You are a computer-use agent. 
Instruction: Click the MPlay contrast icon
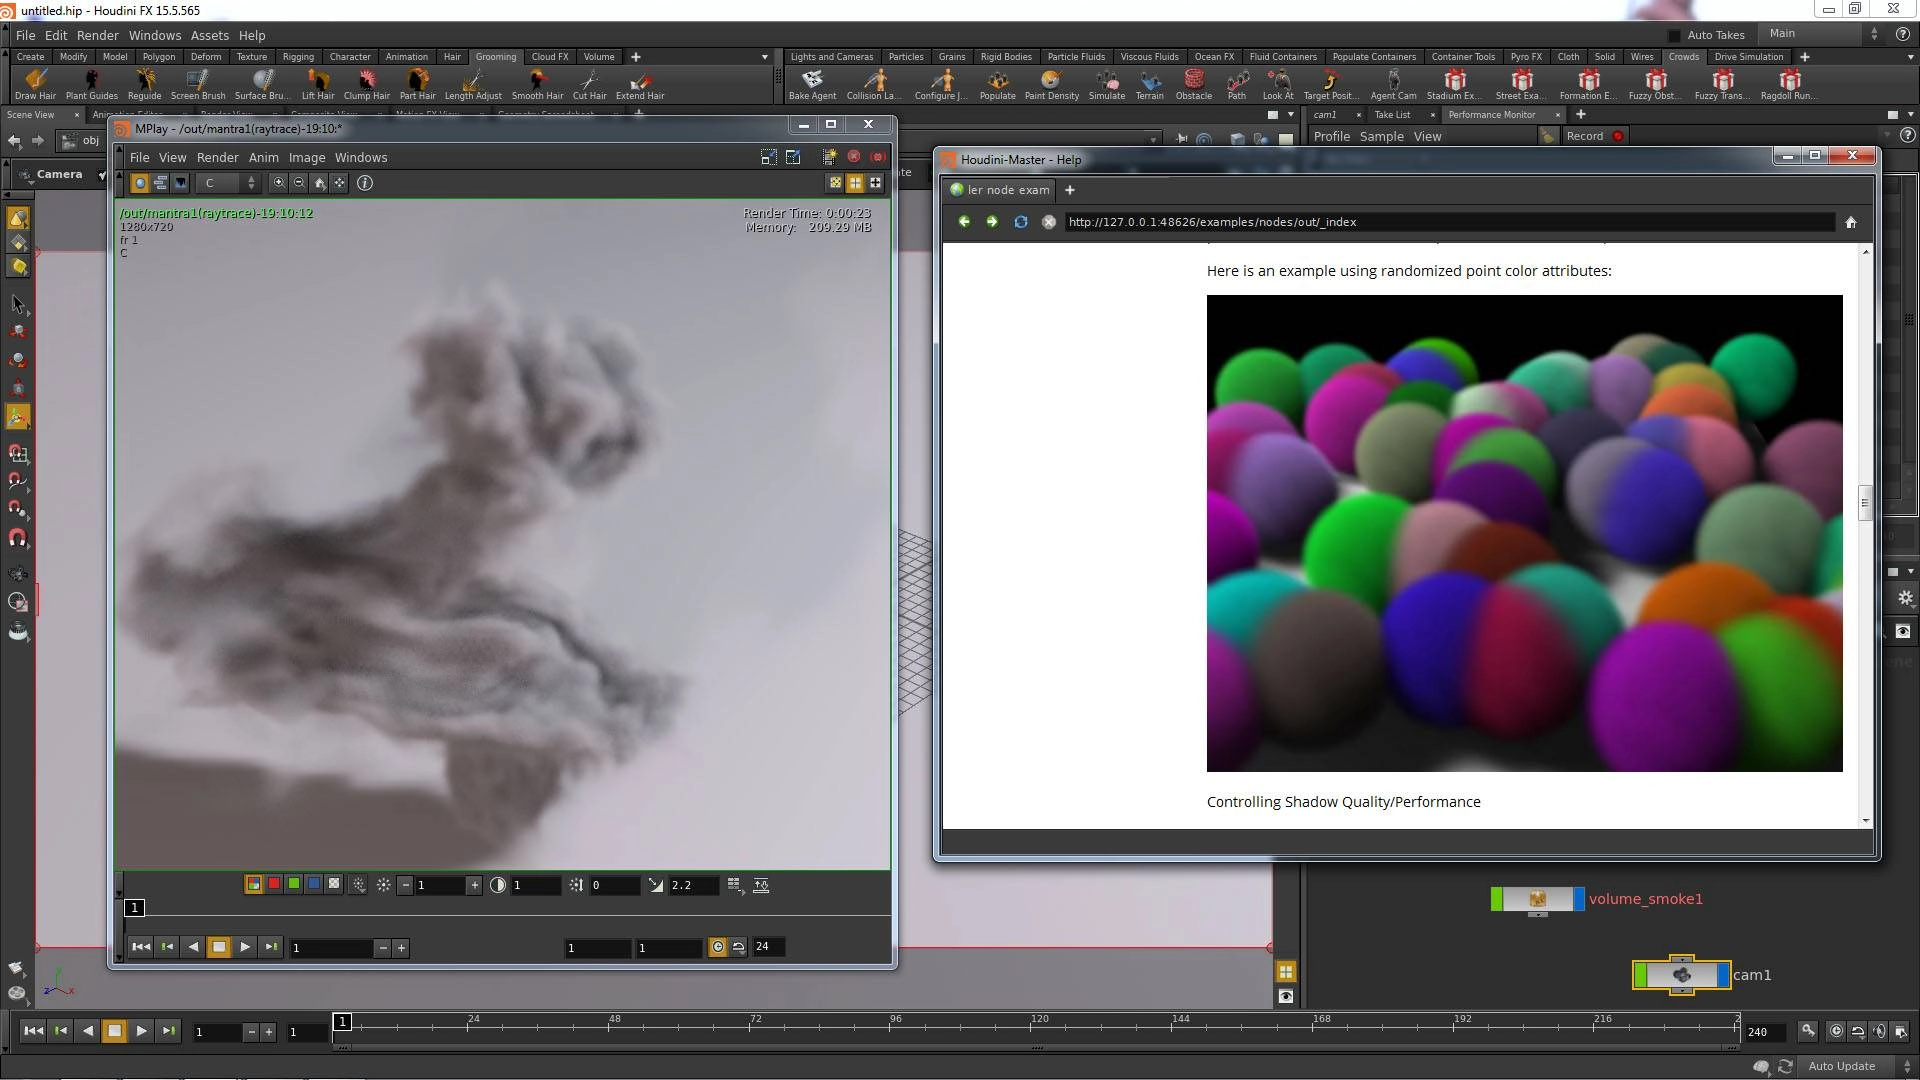498,885
